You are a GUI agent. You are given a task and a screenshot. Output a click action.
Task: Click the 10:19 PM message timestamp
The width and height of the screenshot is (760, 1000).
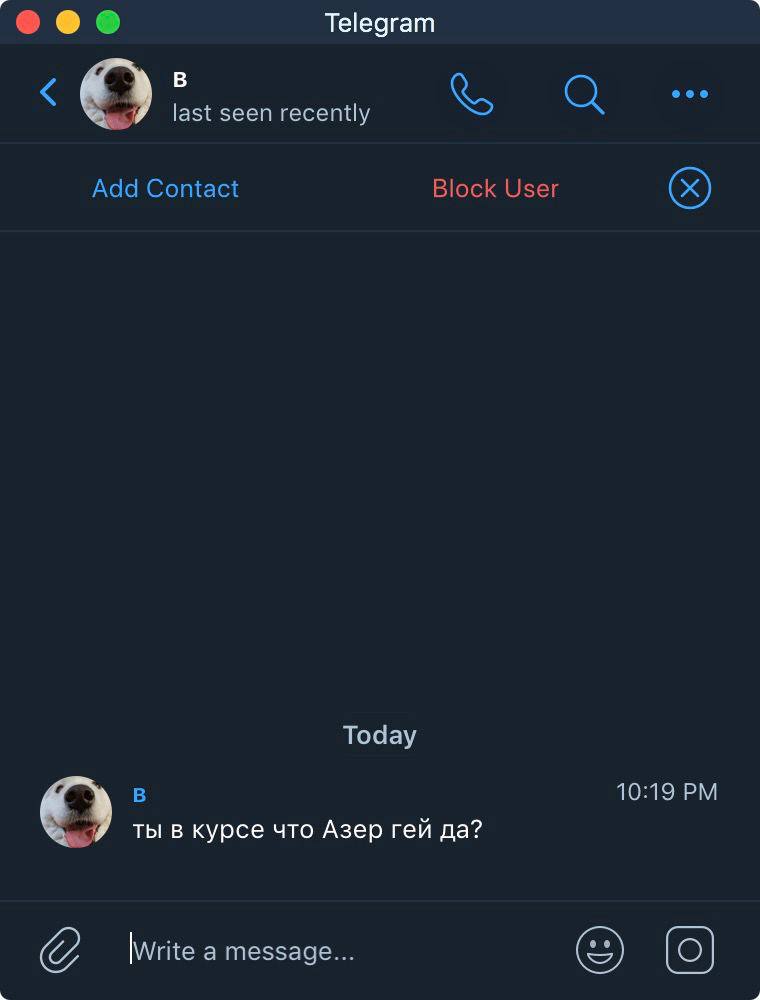click(x=666, y=792)
